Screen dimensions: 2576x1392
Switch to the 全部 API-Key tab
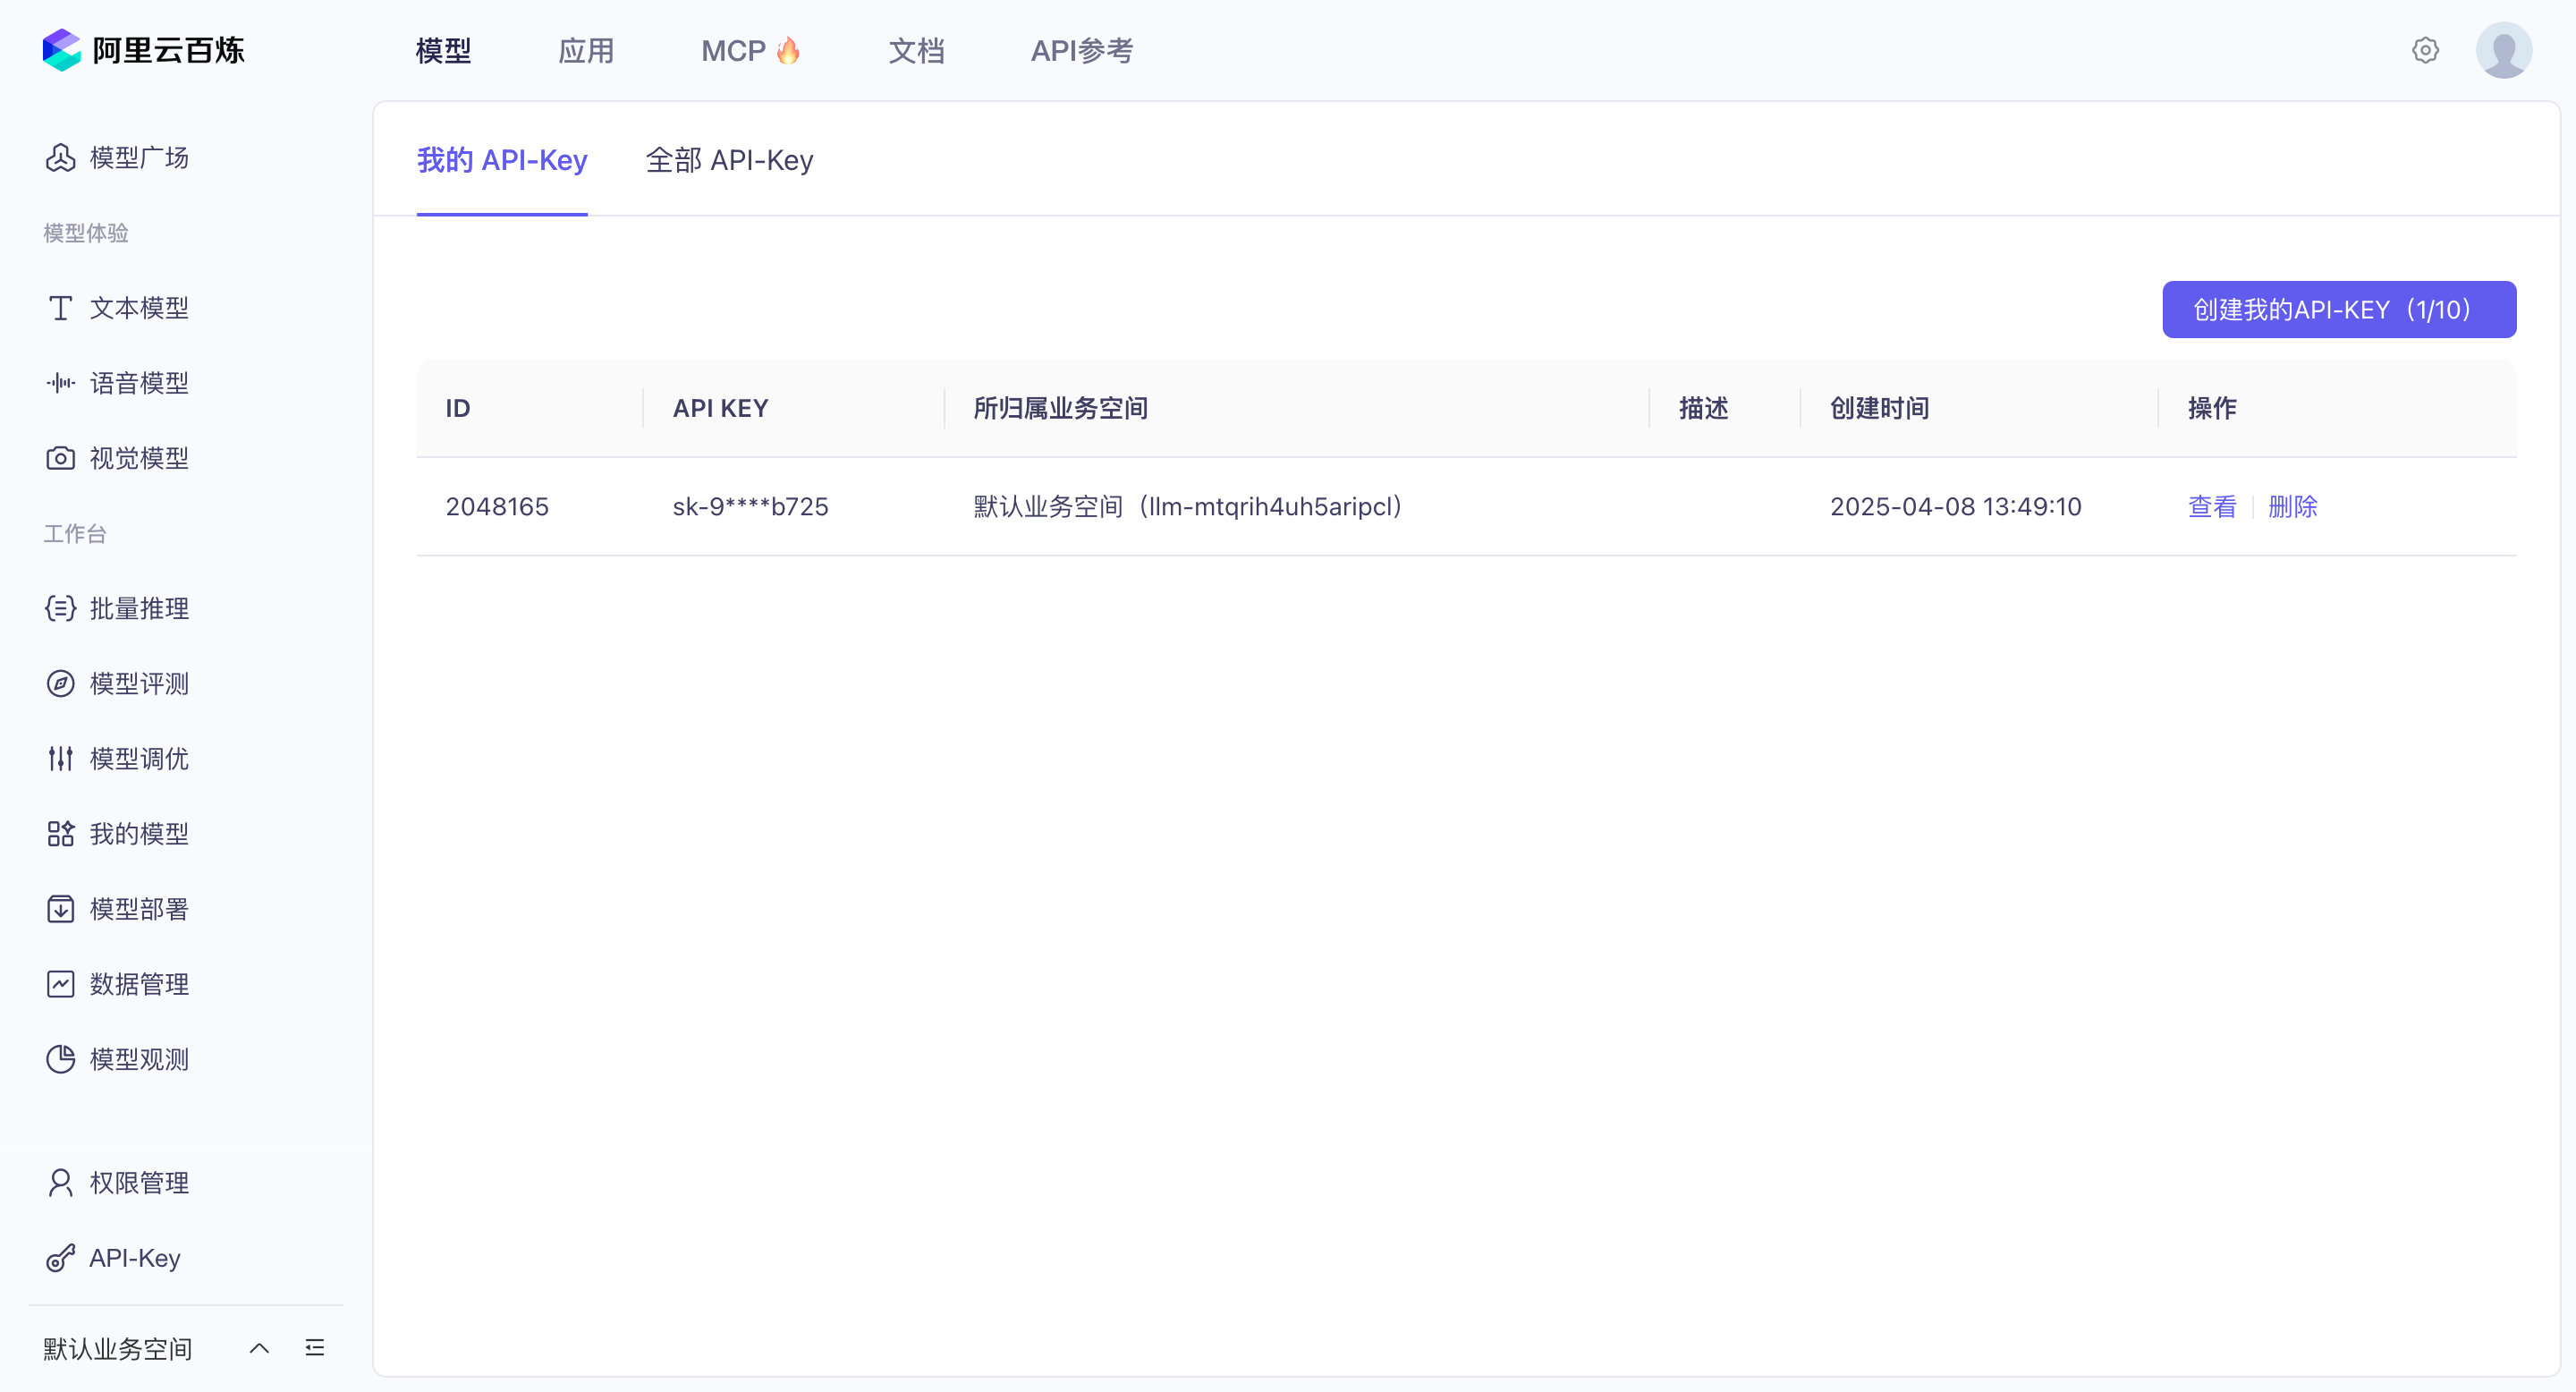pyautogui.click(x=729, y=160)
